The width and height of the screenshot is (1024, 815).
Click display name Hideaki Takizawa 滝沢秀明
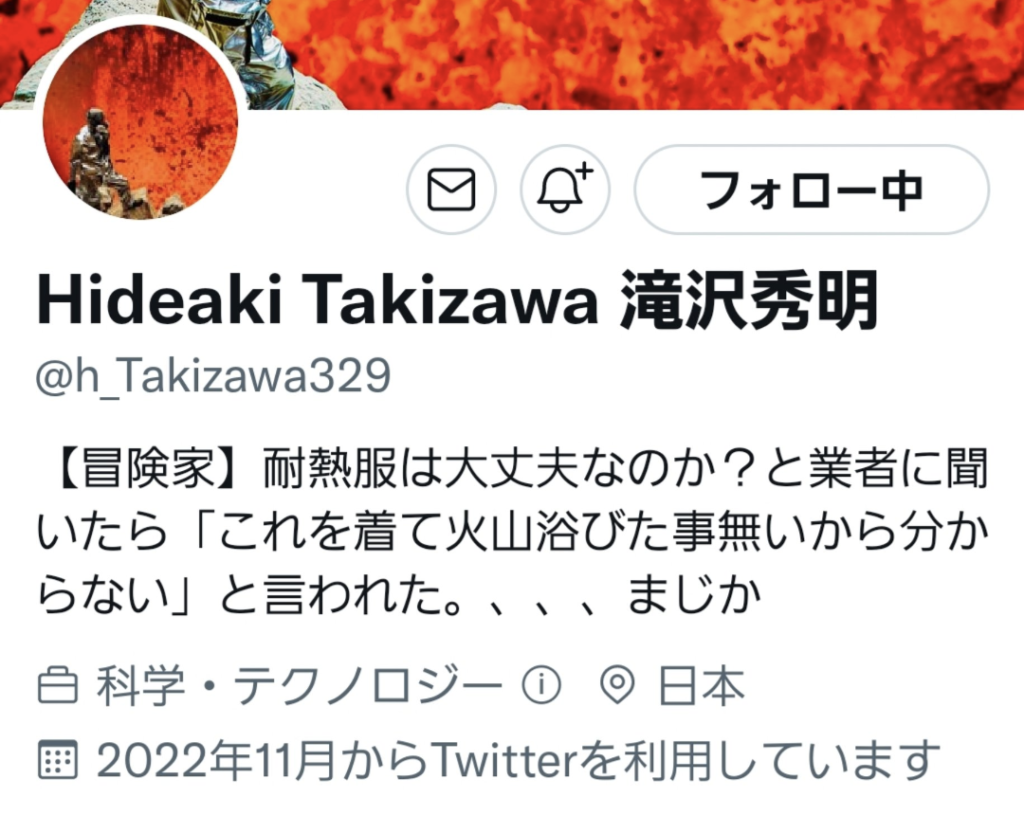[x=457, y=301]
